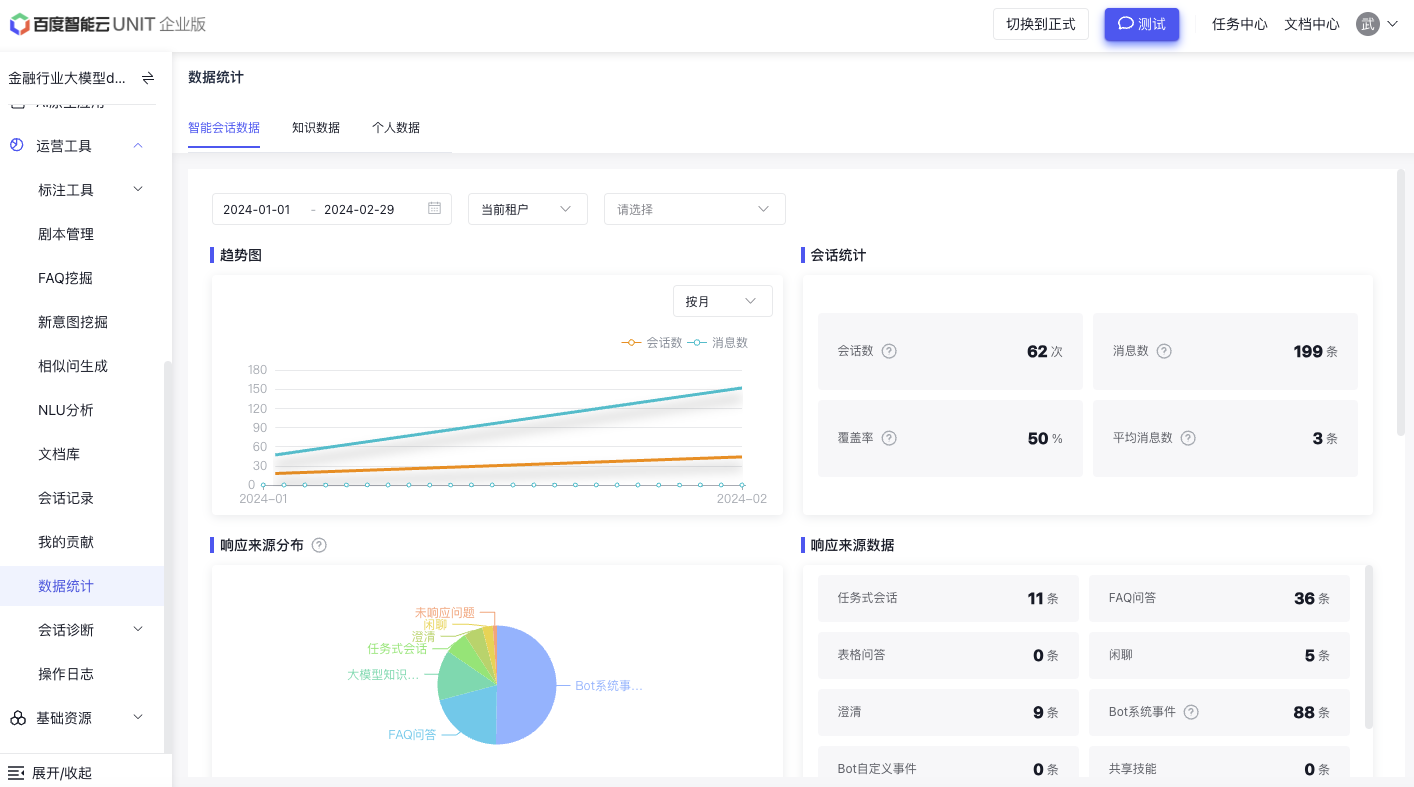Click help icon beside 消息数
Screen dimensions: 1414x787
pyautogui.click(x=1164, y=351)
